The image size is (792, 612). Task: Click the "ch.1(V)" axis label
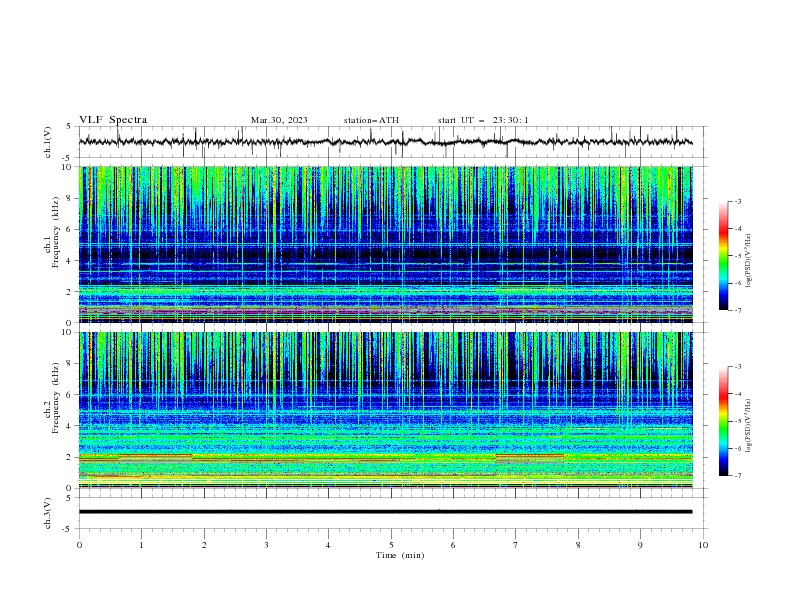pos(48,142)
